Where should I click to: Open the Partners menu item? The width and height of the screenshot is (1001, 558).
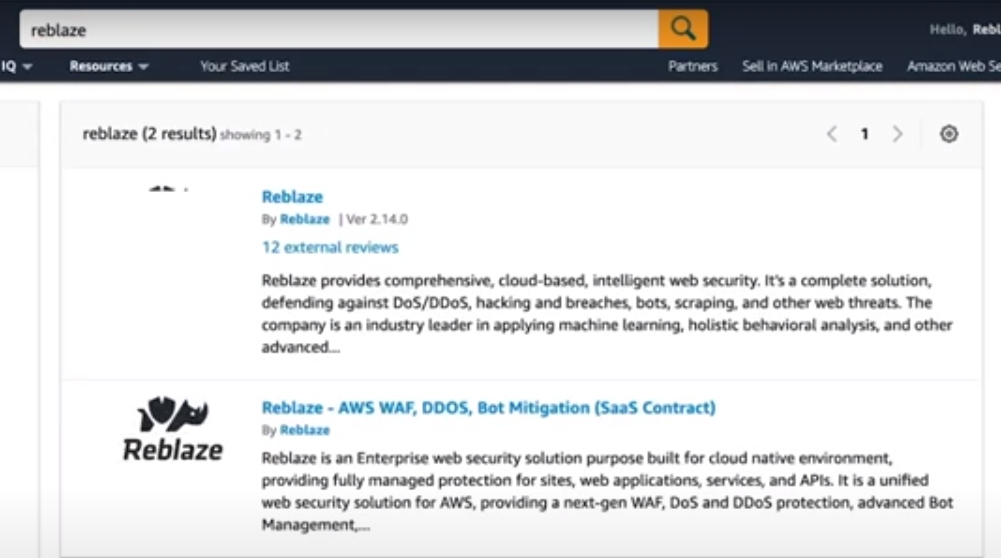point(693,66)
